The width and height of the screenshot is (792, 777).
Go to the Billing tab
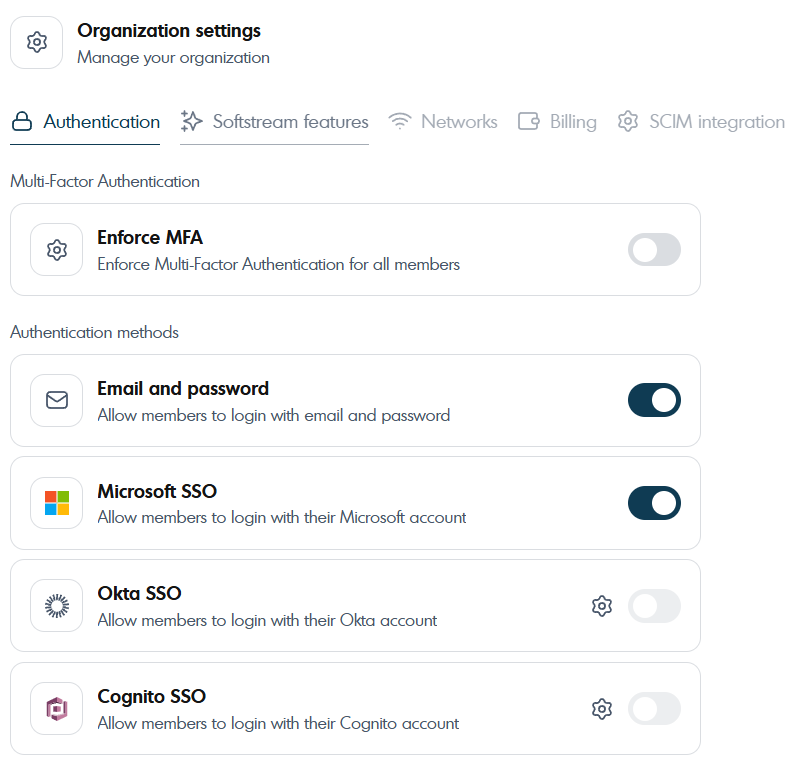point(557,122)
